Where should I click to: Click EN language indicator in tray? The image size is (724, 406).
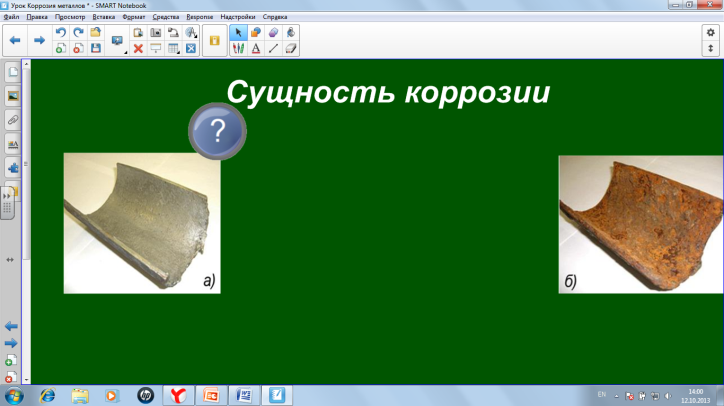(x=602, y=394)
